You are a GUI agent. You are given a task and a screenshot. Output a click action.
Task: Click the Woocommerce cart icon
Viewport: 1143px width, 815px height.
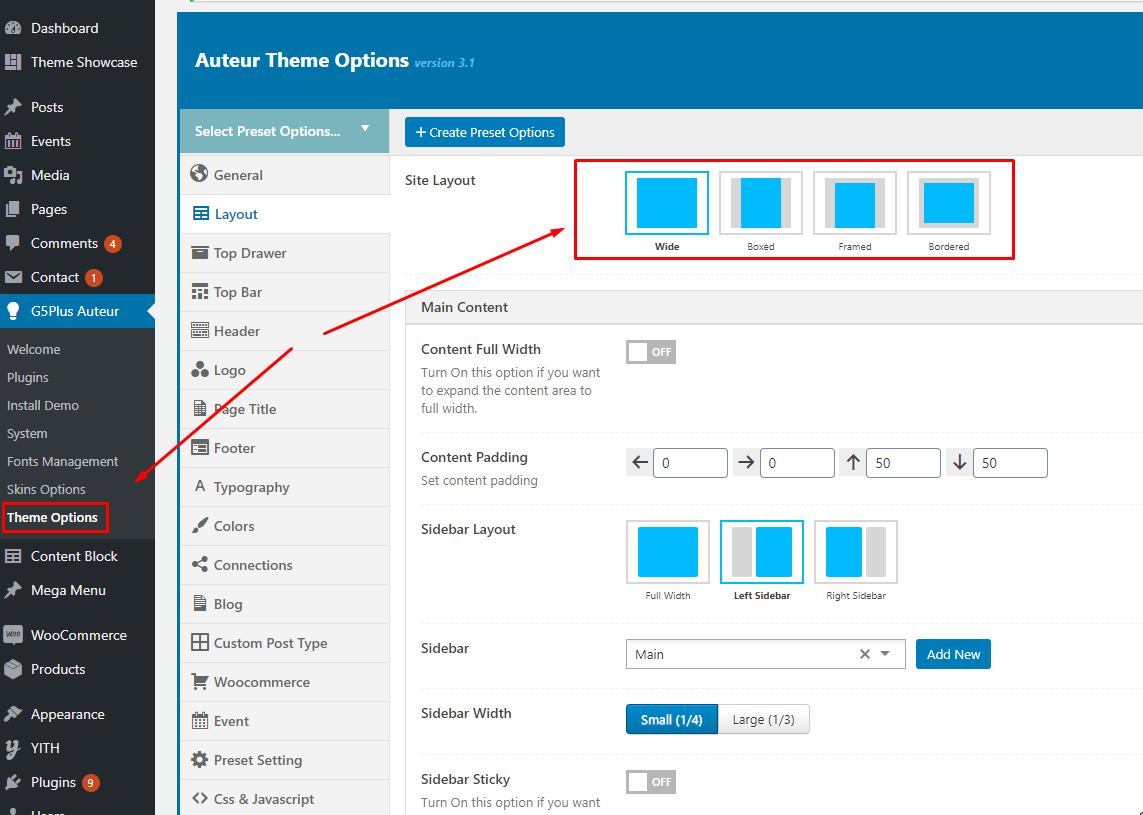200,682
